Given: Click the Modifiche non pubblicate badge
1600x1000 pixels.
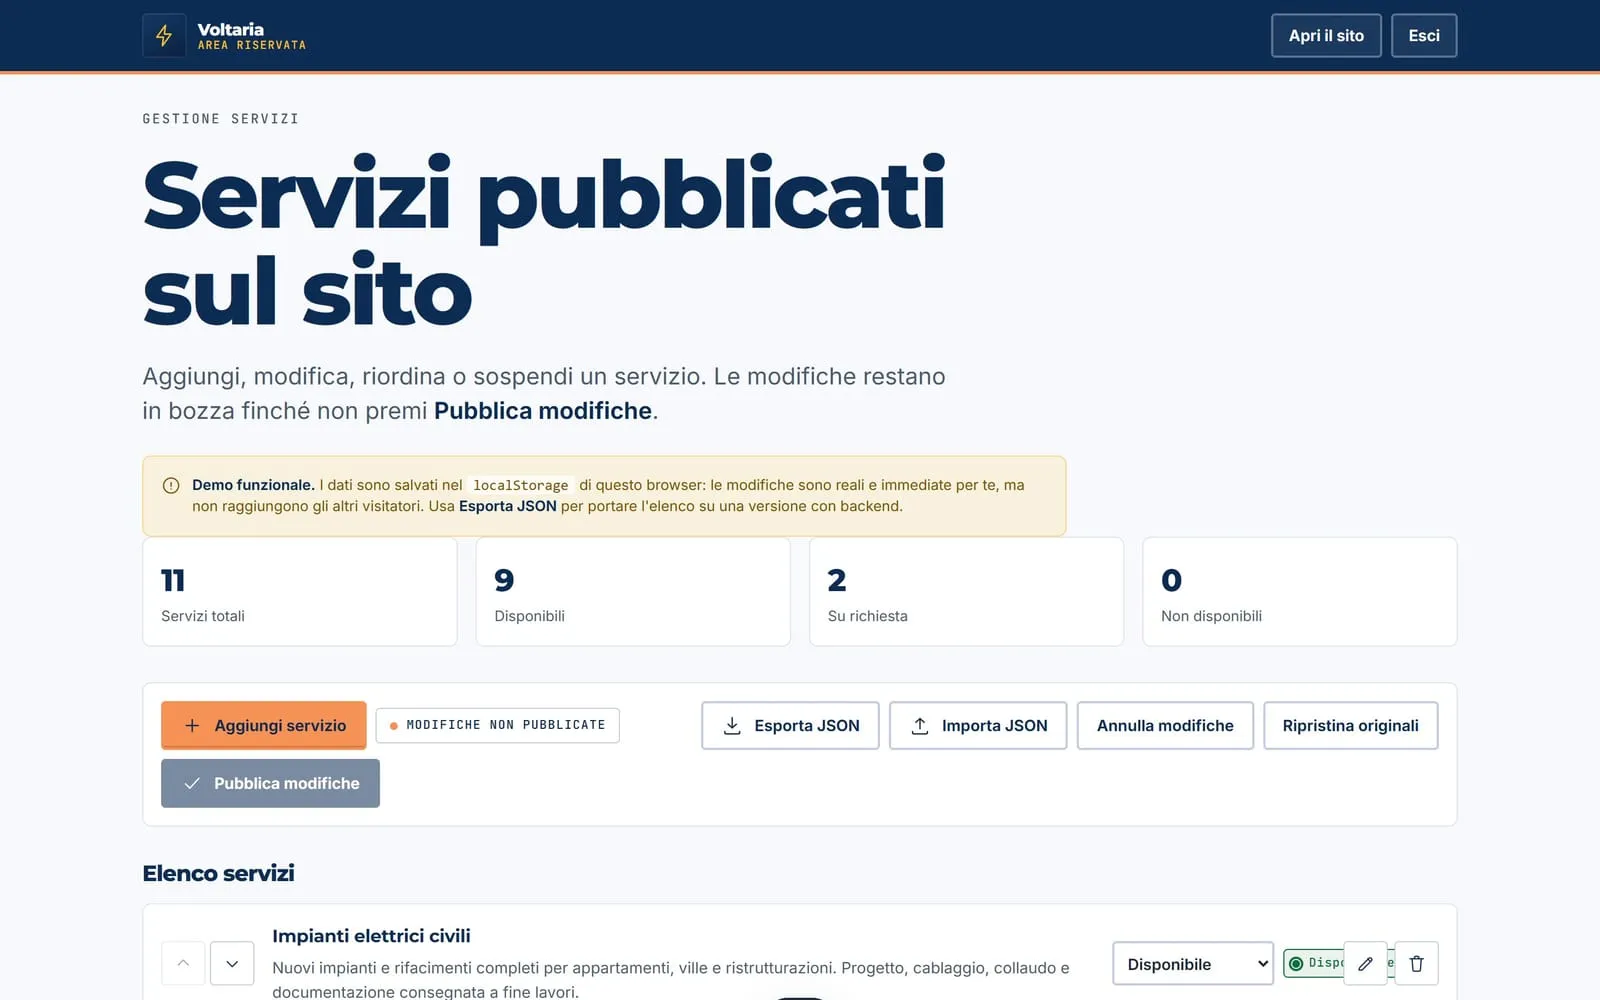Looking at the screenshot, I should [498, 725].
